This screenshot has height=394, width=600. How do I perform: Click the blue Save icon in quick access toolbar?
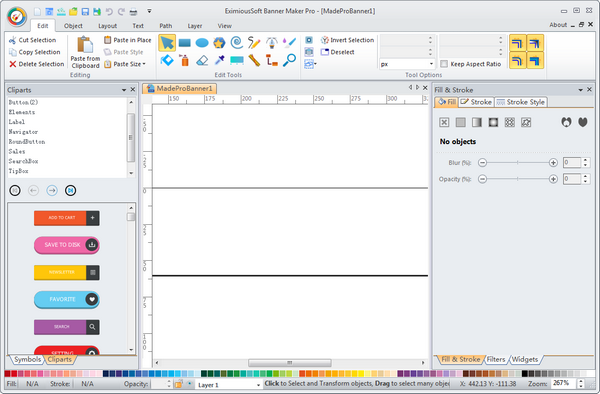(x=85, y=12)
